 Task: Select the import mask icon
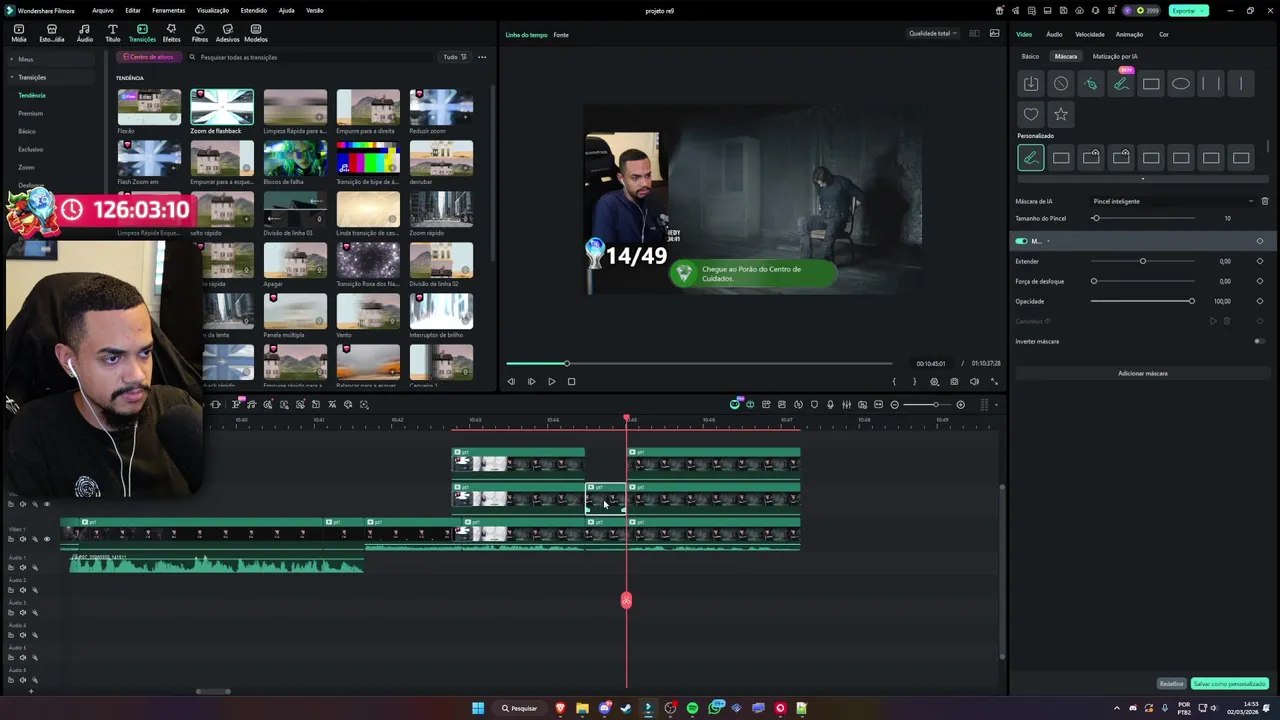tap(1031, 84)
